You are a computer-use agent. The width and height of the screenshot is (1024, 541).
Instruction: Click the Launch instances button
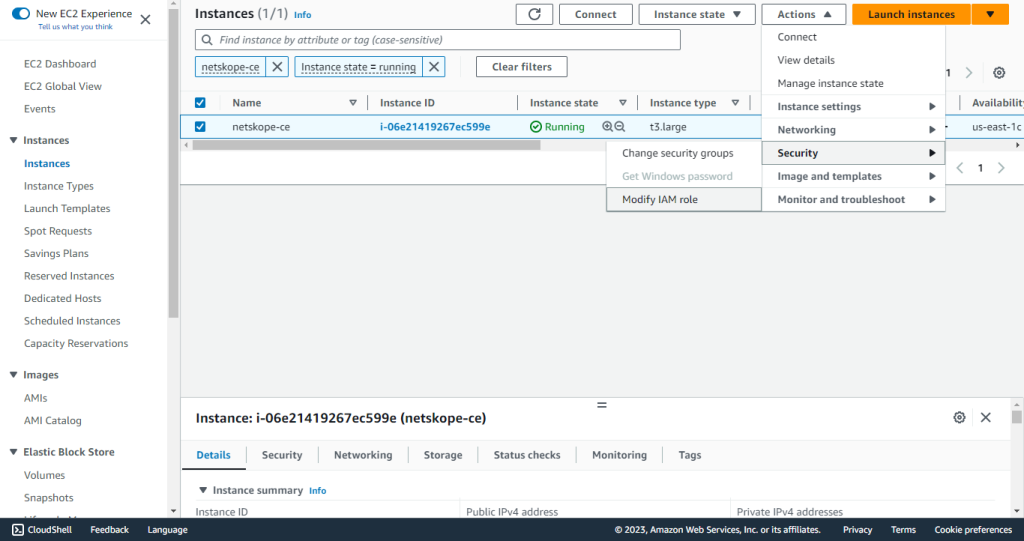911,14
